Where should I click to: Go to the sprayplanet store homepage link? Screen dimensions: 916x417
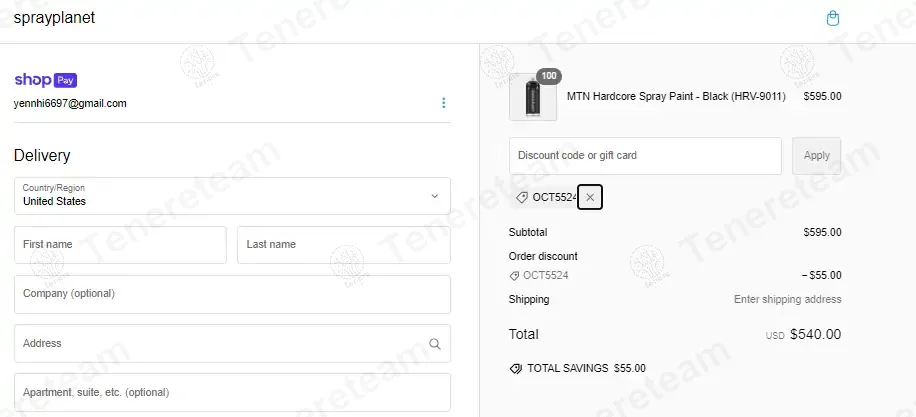54,18
